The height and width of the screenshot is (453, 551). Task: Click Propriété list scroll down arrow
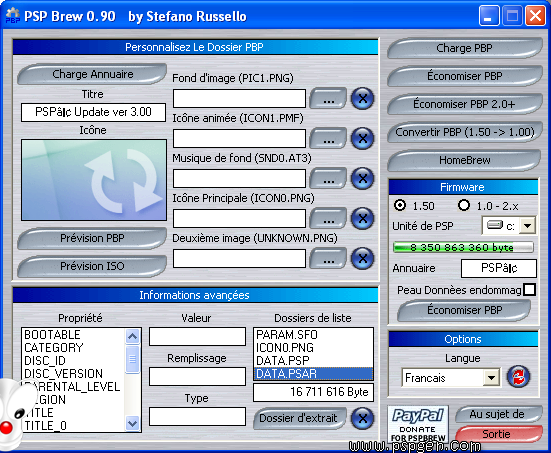coord(132,423)
